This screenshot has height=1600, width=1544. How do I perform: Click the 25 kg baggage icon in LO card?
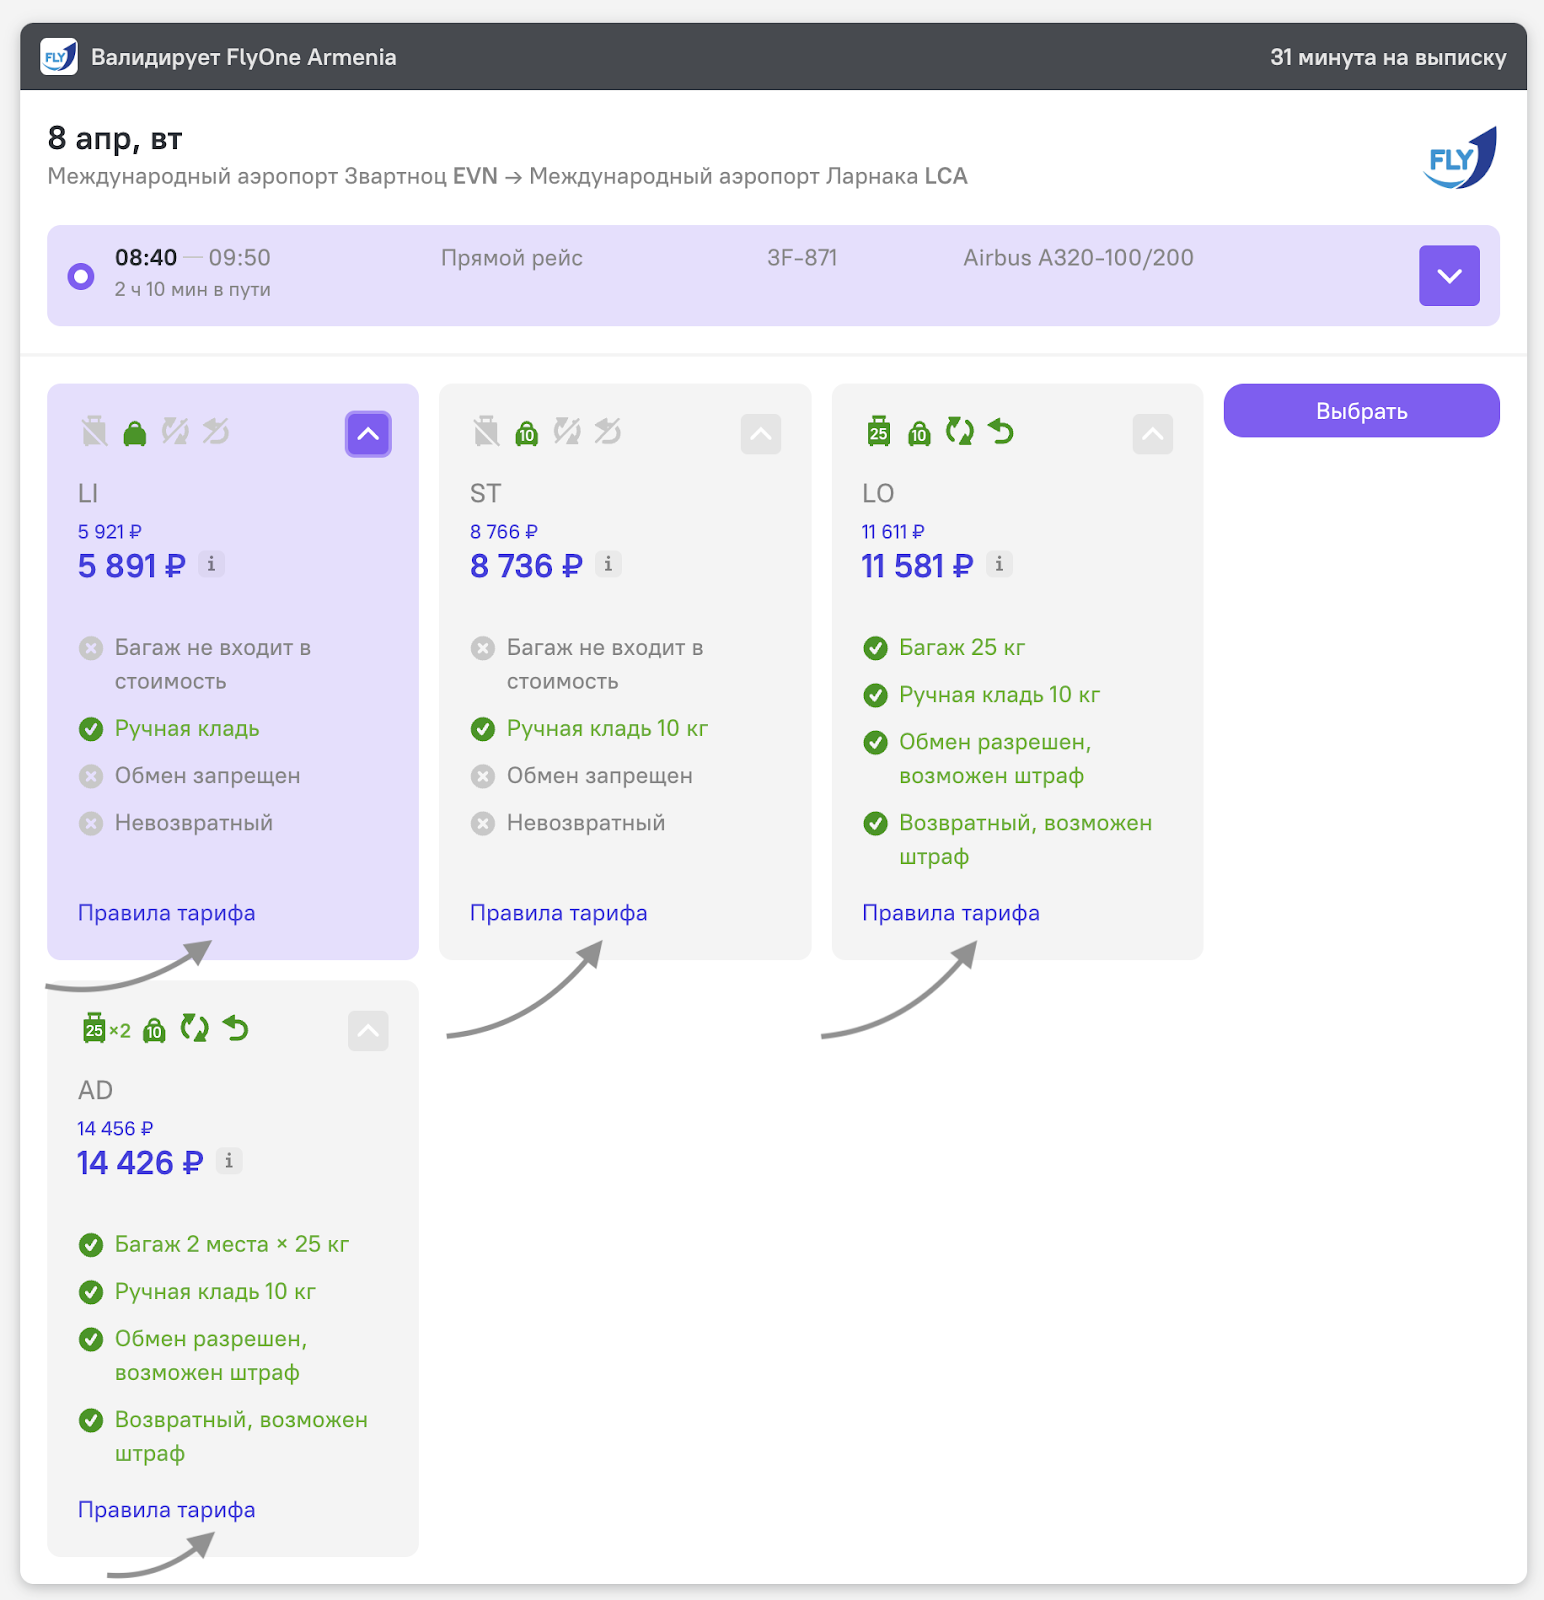click(879, 431)
